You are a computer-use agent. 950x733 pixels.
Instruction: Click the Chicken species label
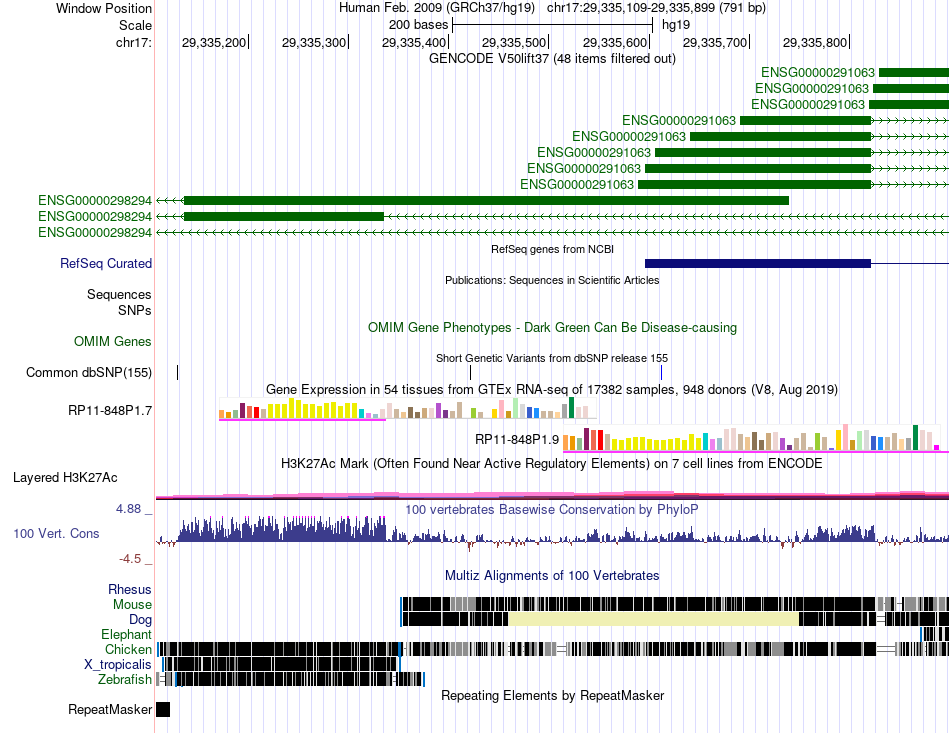tap(128, 649)
